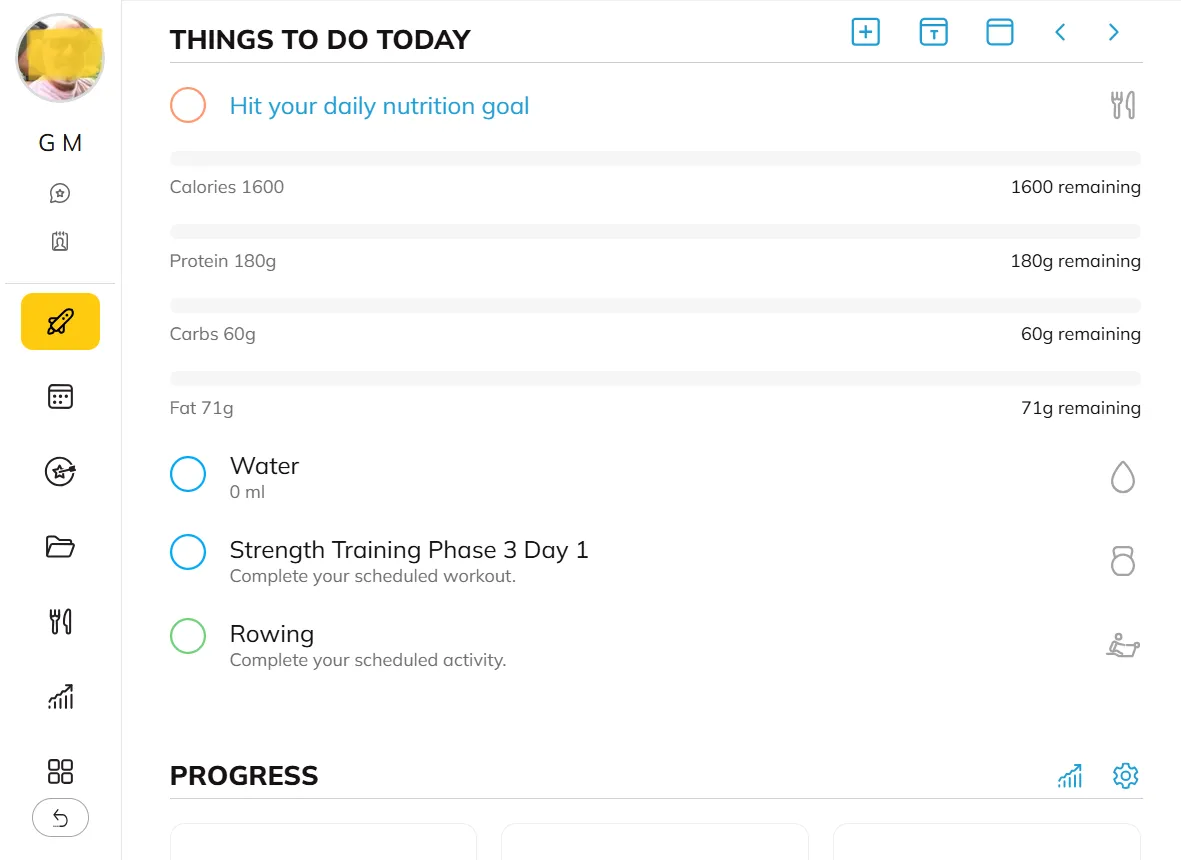Mark the Rowing activity complete
Screen dimensions: 1181x860
point(188,636)
